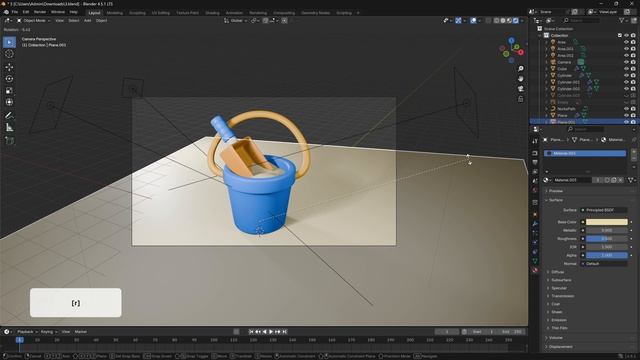Click the outliner filter funnel icon
Screen dimensions: 640x360
(x=622, y=20)
